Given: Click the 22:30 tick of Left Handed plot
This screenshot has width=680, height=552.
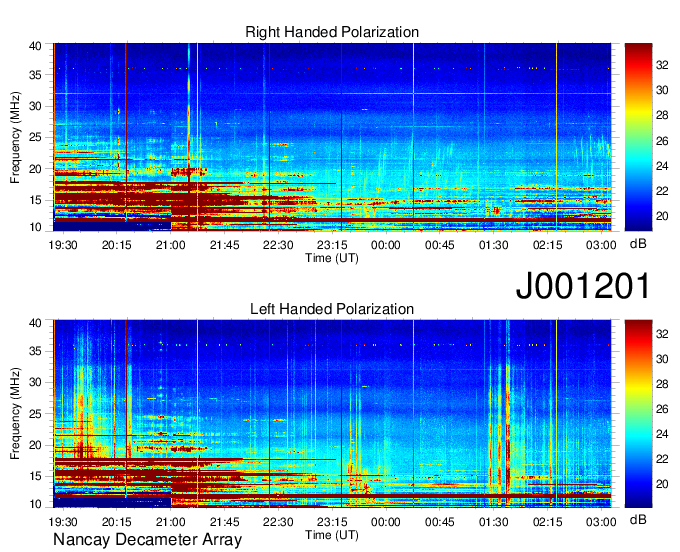Looking at the screenshot, I should (278, 522).
